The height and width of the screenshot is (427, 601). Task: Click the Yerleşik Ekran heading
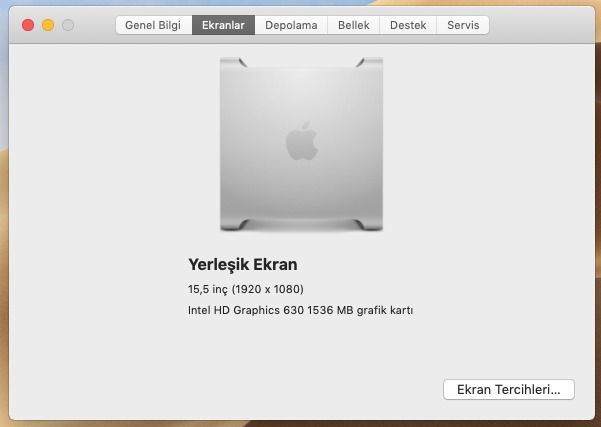243,264
